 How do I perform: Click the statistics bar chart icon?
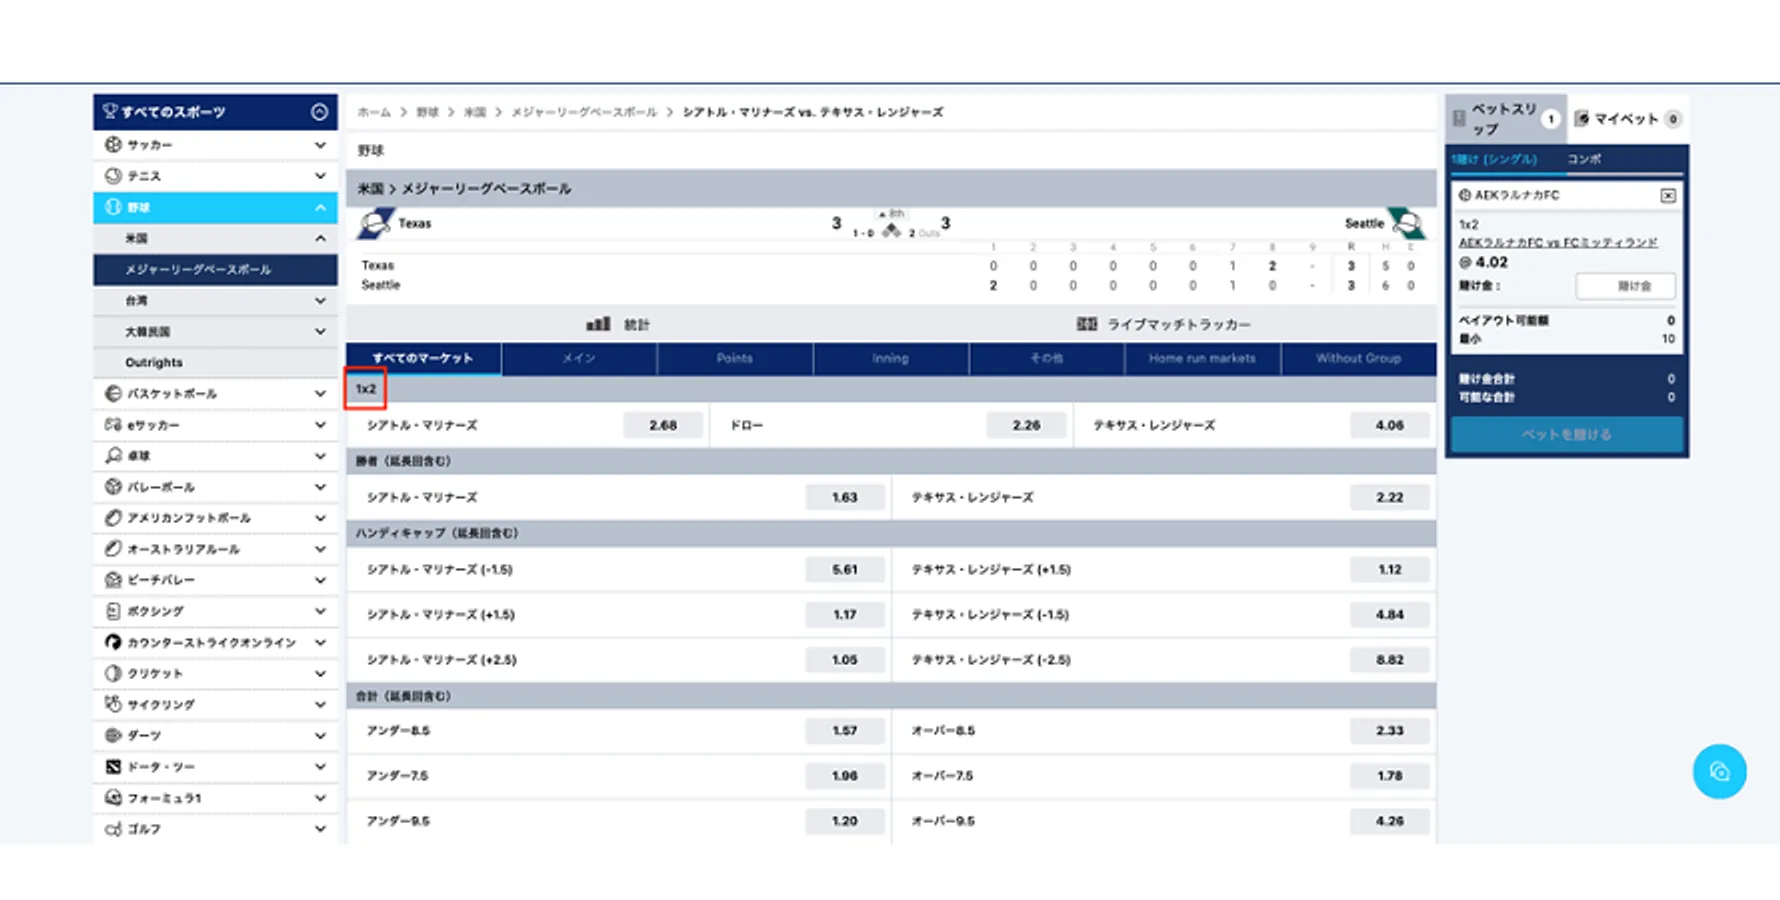tap(598, 324)
